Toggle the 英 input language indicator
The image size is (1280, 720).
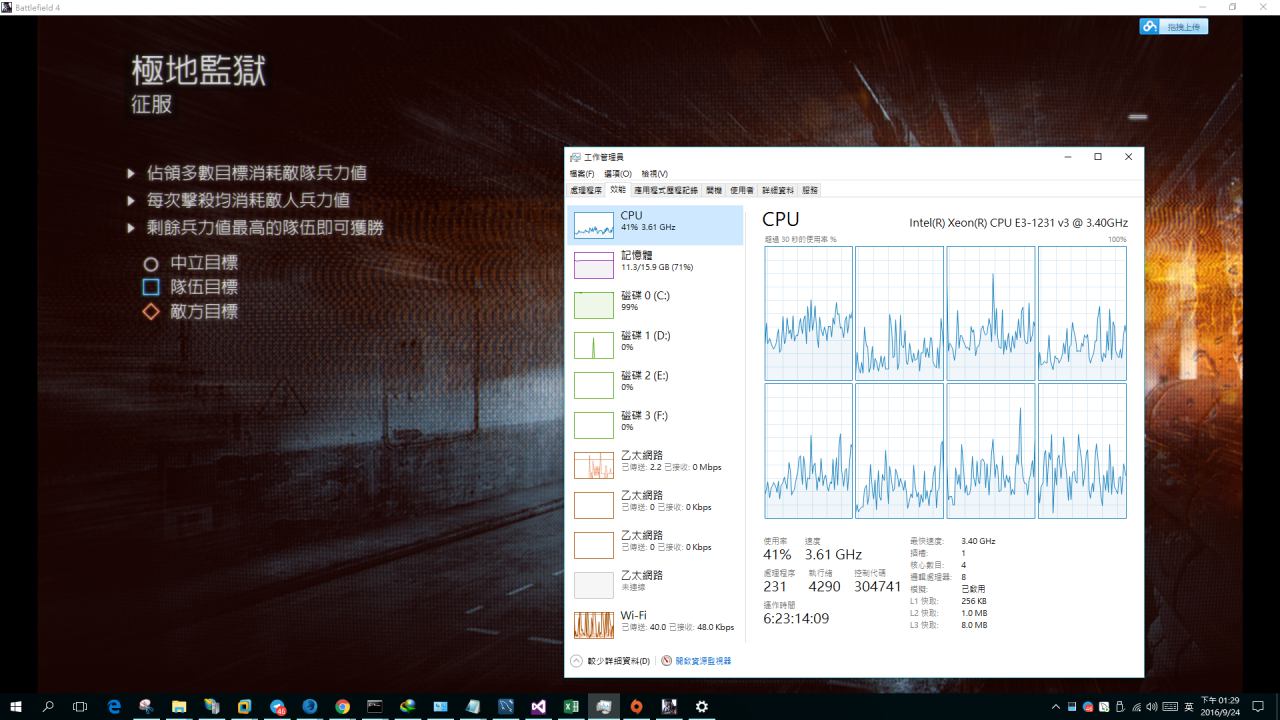1189,707
